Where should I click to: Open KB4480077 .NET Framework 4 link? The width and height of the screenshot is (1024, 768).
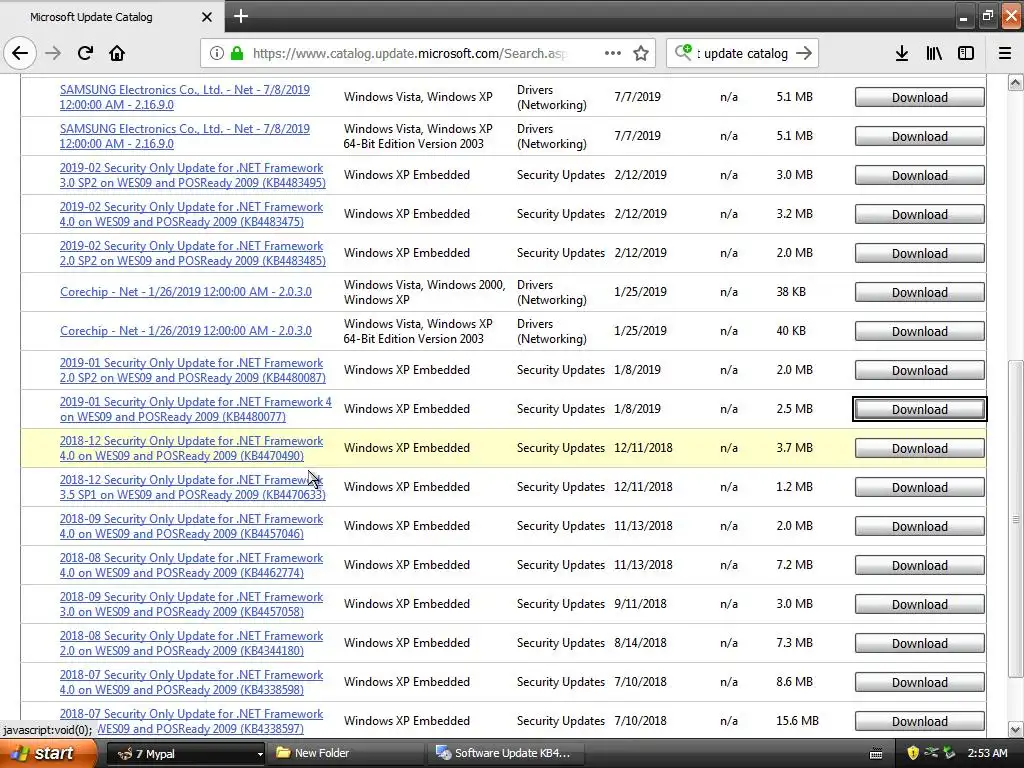pyautogui.click(x=196, y=409)
